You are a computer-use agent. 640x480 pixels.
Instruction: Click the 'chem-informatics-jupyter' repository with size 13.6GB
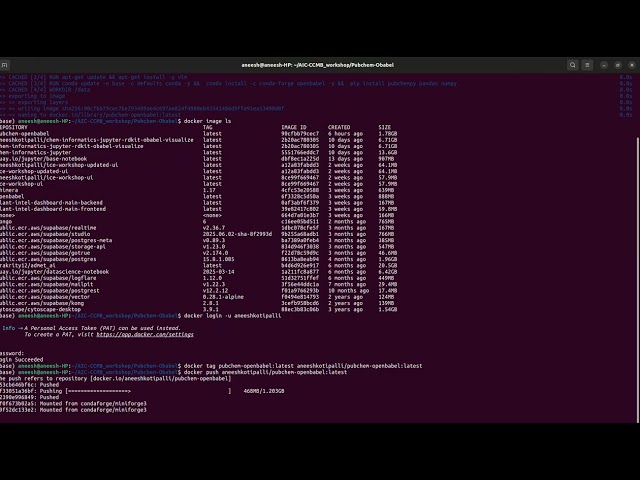pos(36,152)
